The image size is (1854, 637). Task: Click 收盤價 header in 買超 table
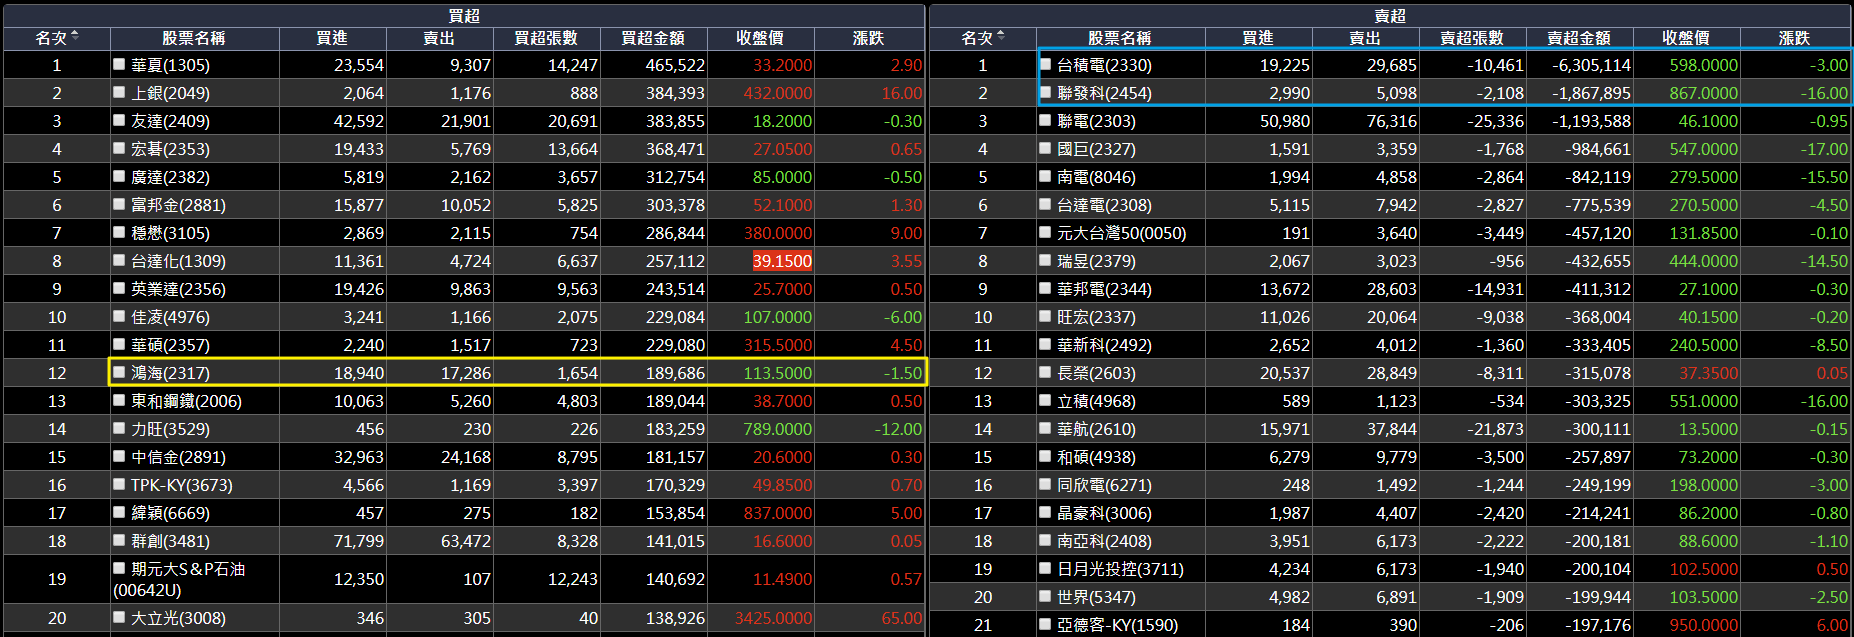pyautogui.click(x=760, y=38)
